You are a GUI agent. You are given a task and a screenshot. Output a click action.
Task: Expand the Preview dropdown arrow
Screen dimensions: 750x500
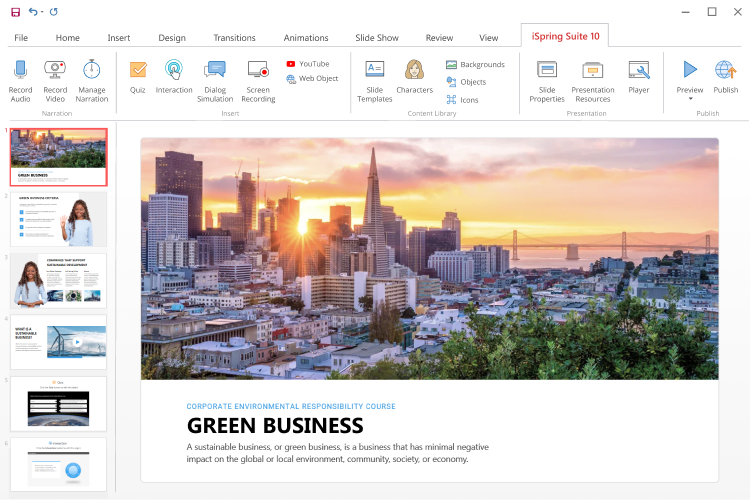pos(690,99)
